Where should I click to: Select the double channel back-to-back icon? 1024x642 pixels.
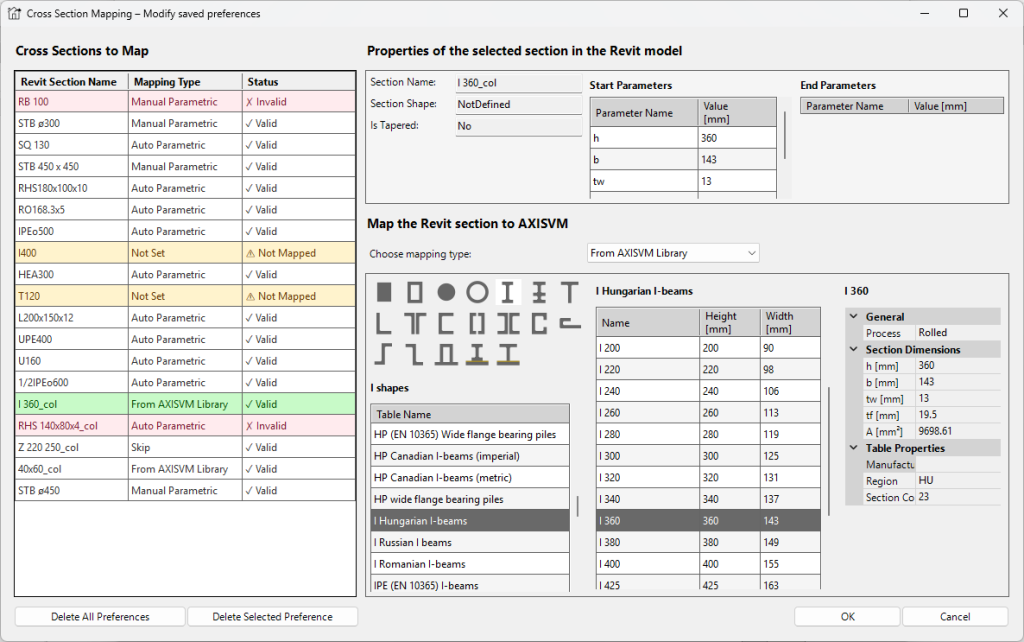point(508,323)
